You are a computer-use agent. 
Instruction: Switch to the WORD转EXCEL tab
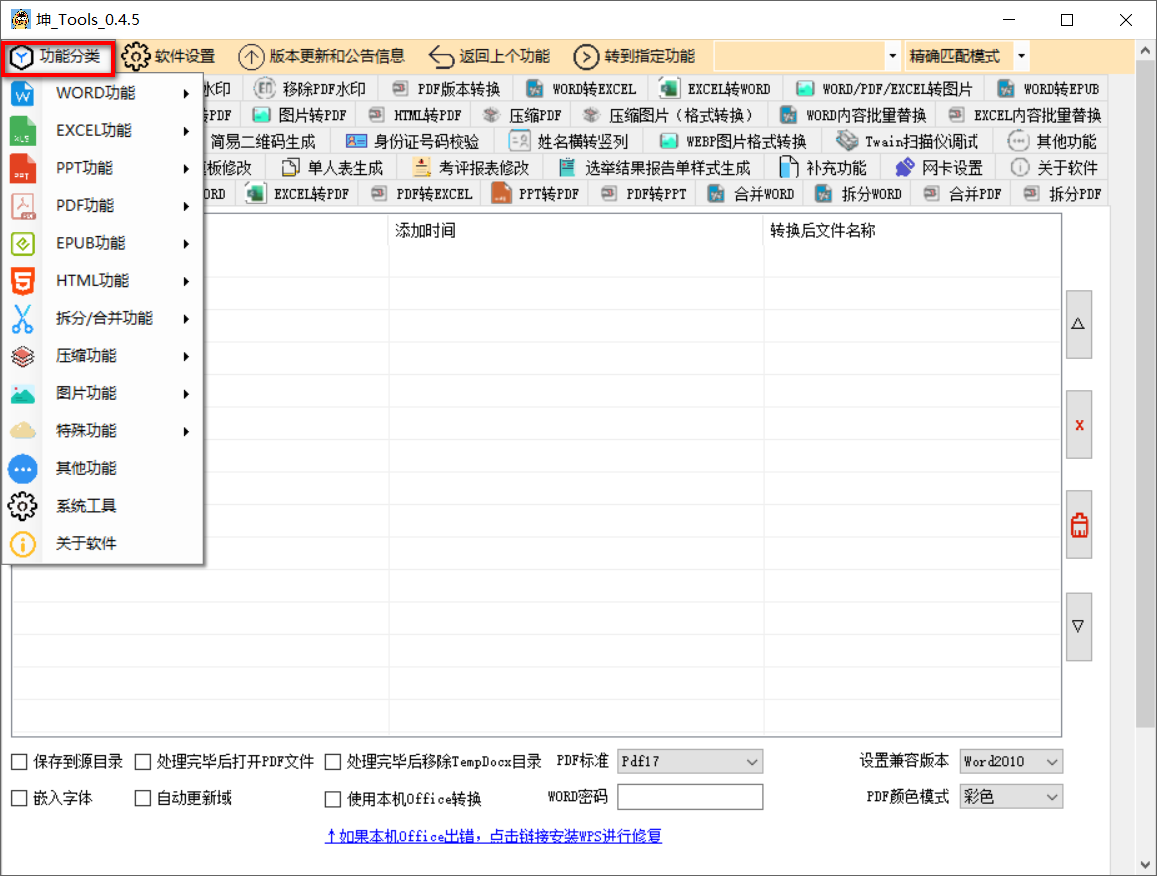(x=581, y=89)
